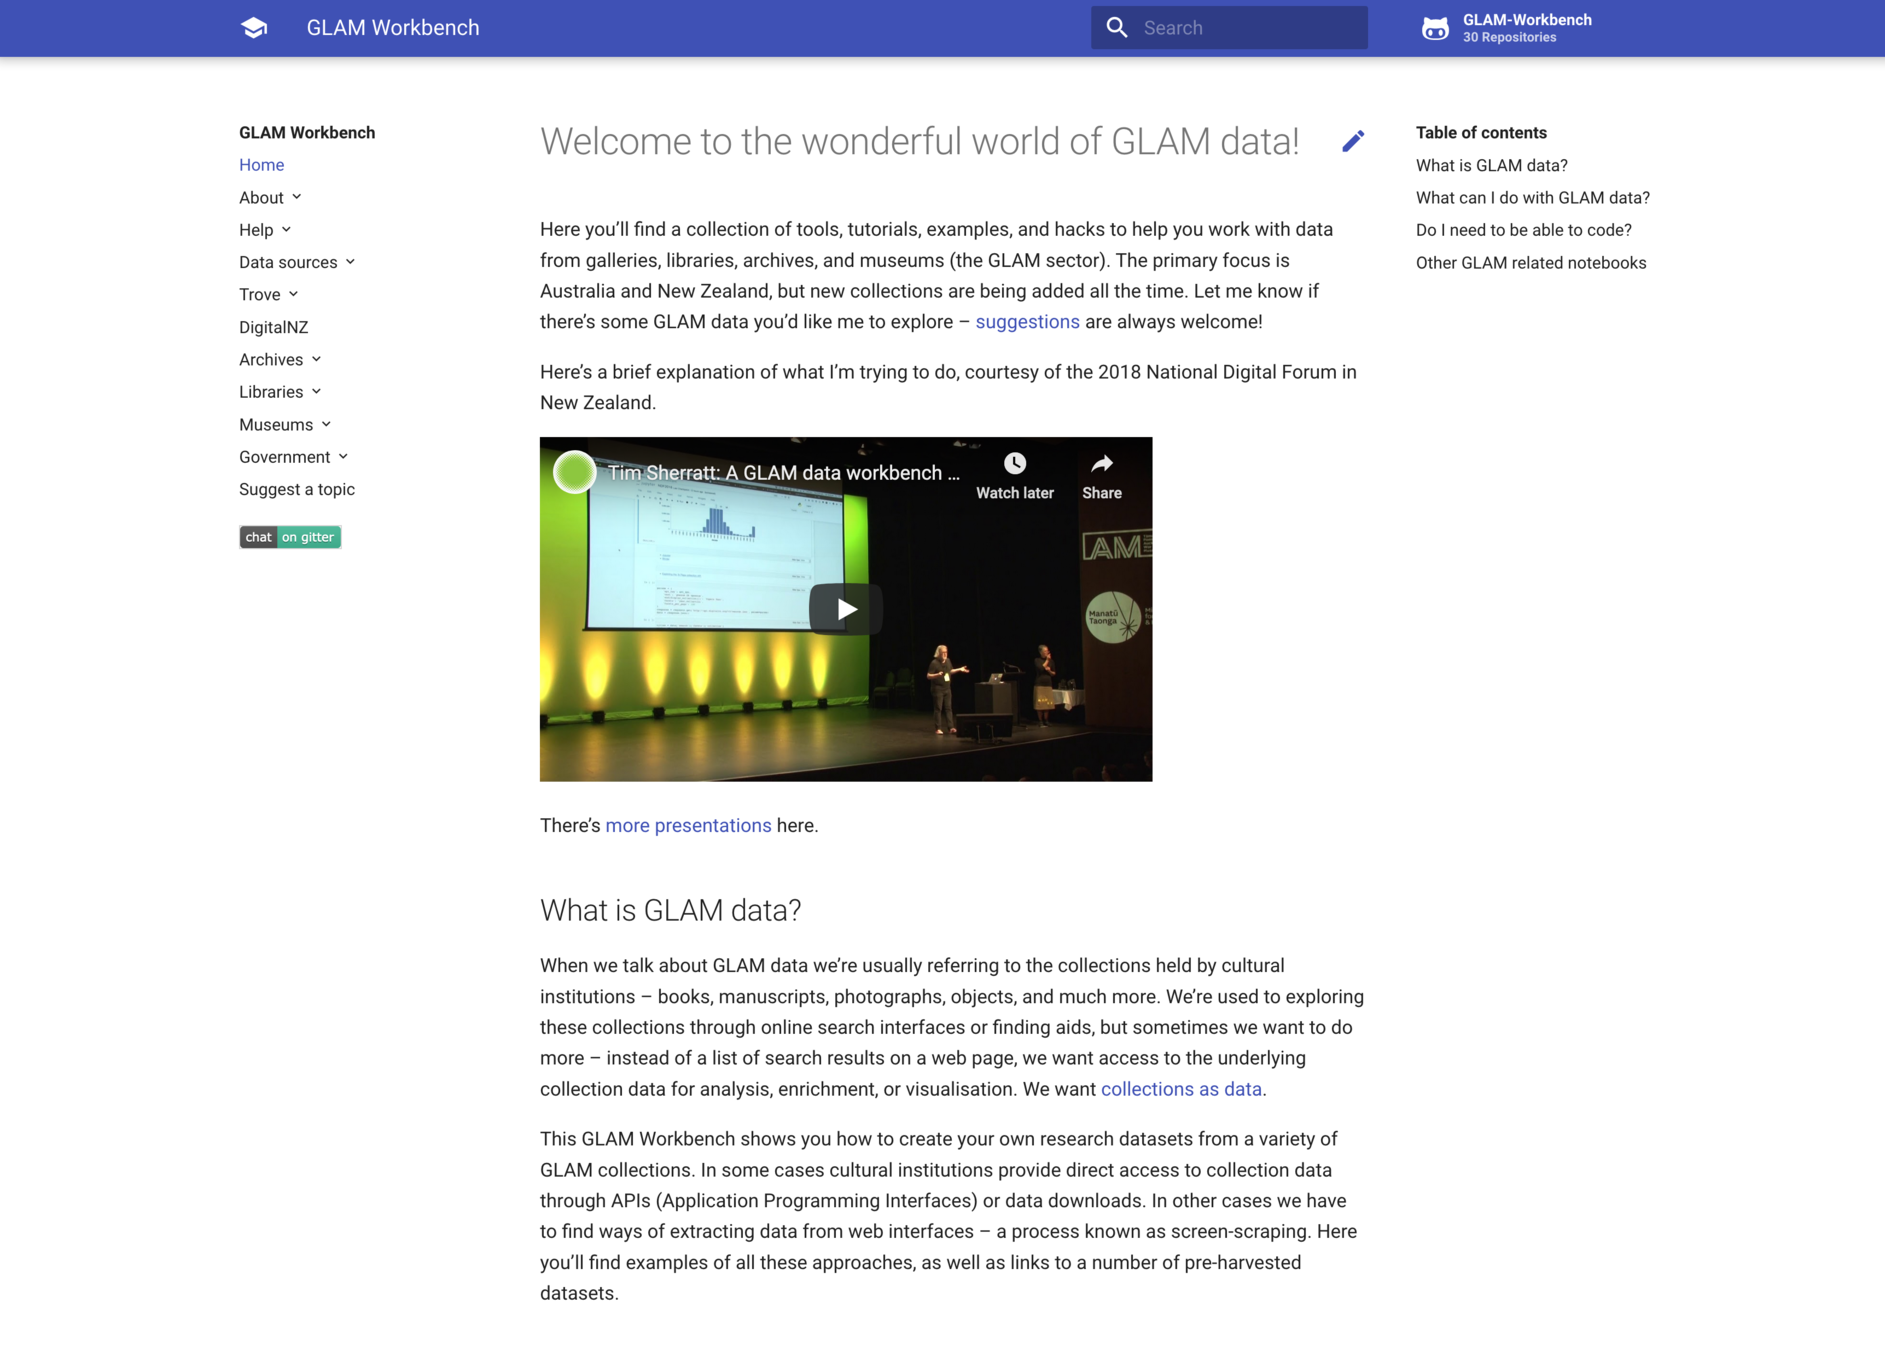Screen dimensions: 1885x1350
Task: Follow the suggestions link
Action: (1027, 322)
